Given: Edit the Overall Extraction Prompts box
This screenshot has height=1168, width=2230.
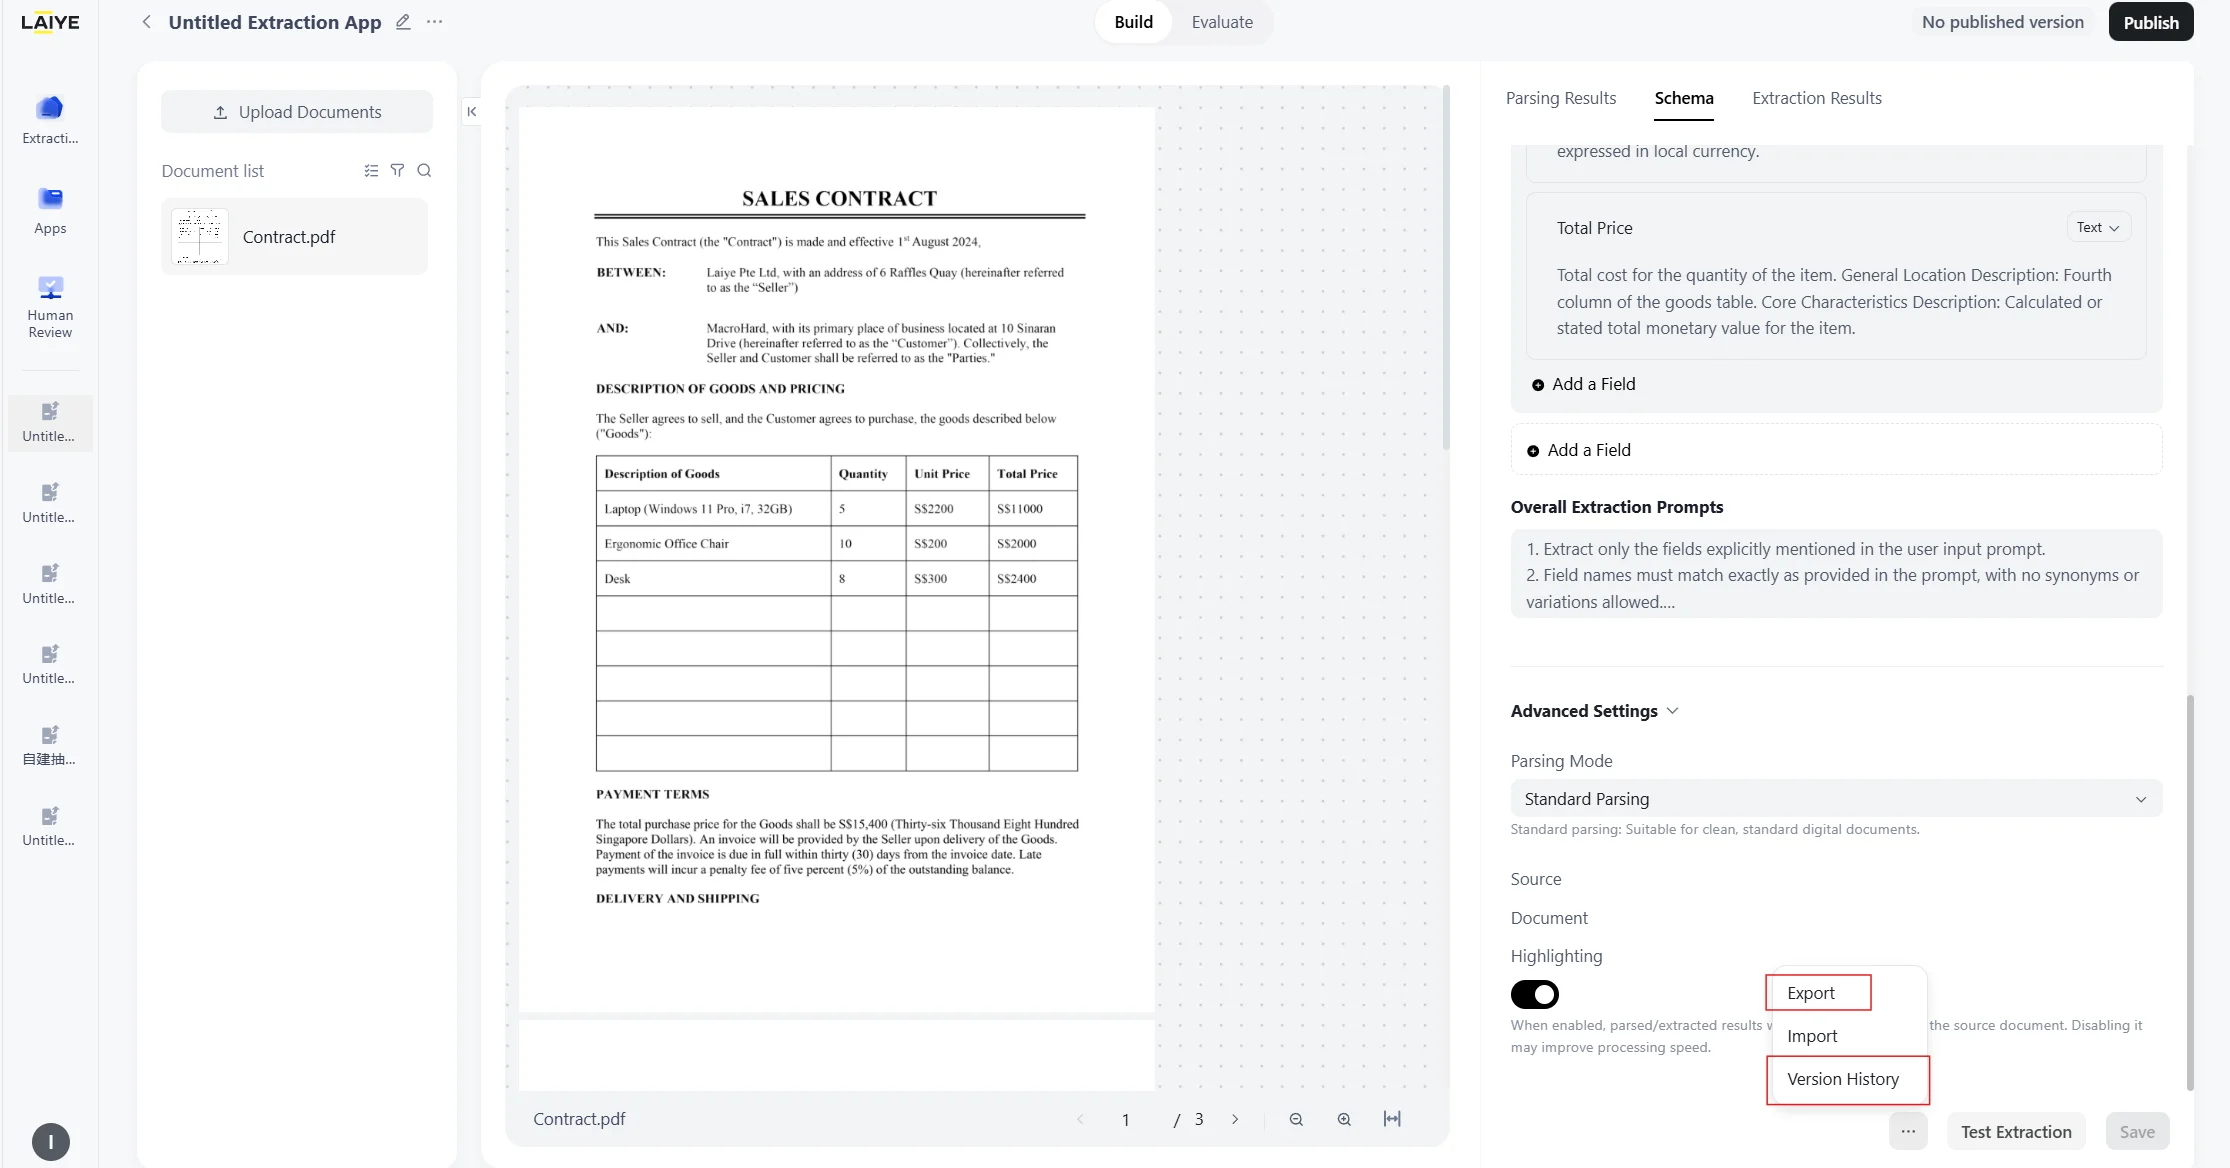Looking at the screenshot, I should [1836, 575].
